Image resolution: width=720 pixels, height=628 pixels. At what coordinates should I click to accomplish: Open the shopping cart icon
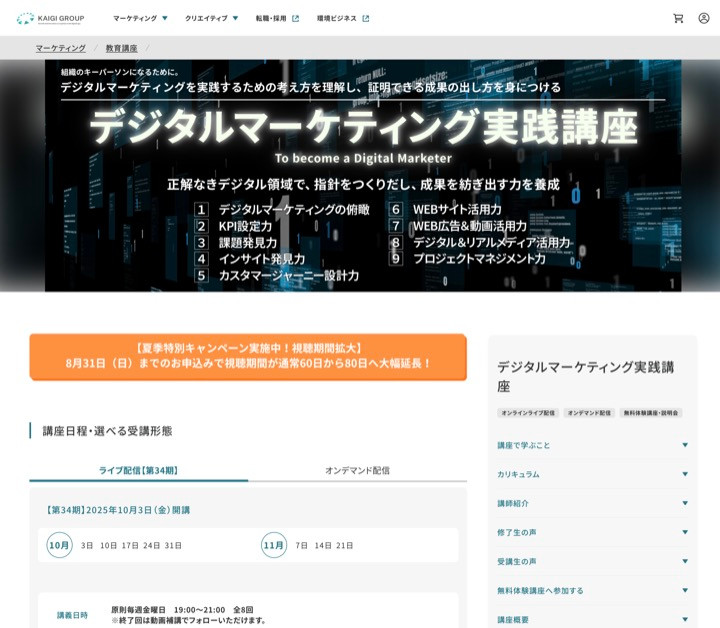(678, 18)
